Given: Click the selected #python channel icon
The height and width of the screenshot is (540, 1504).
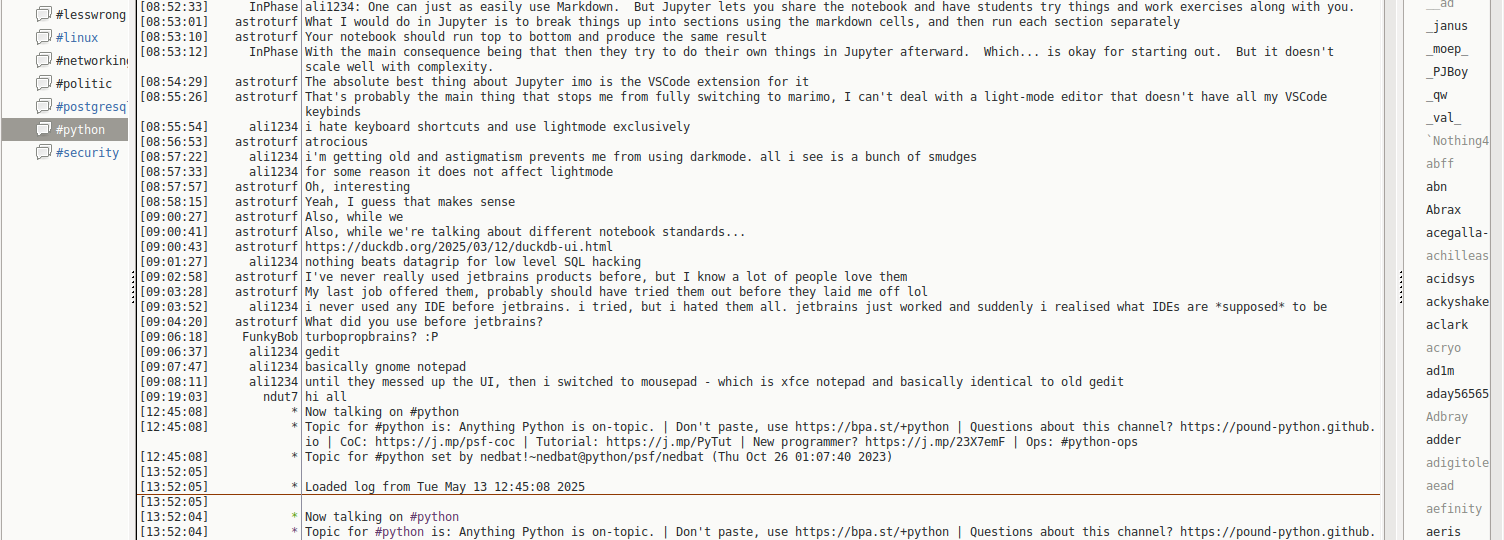Looking at the screenshot, I should (43, 129).
